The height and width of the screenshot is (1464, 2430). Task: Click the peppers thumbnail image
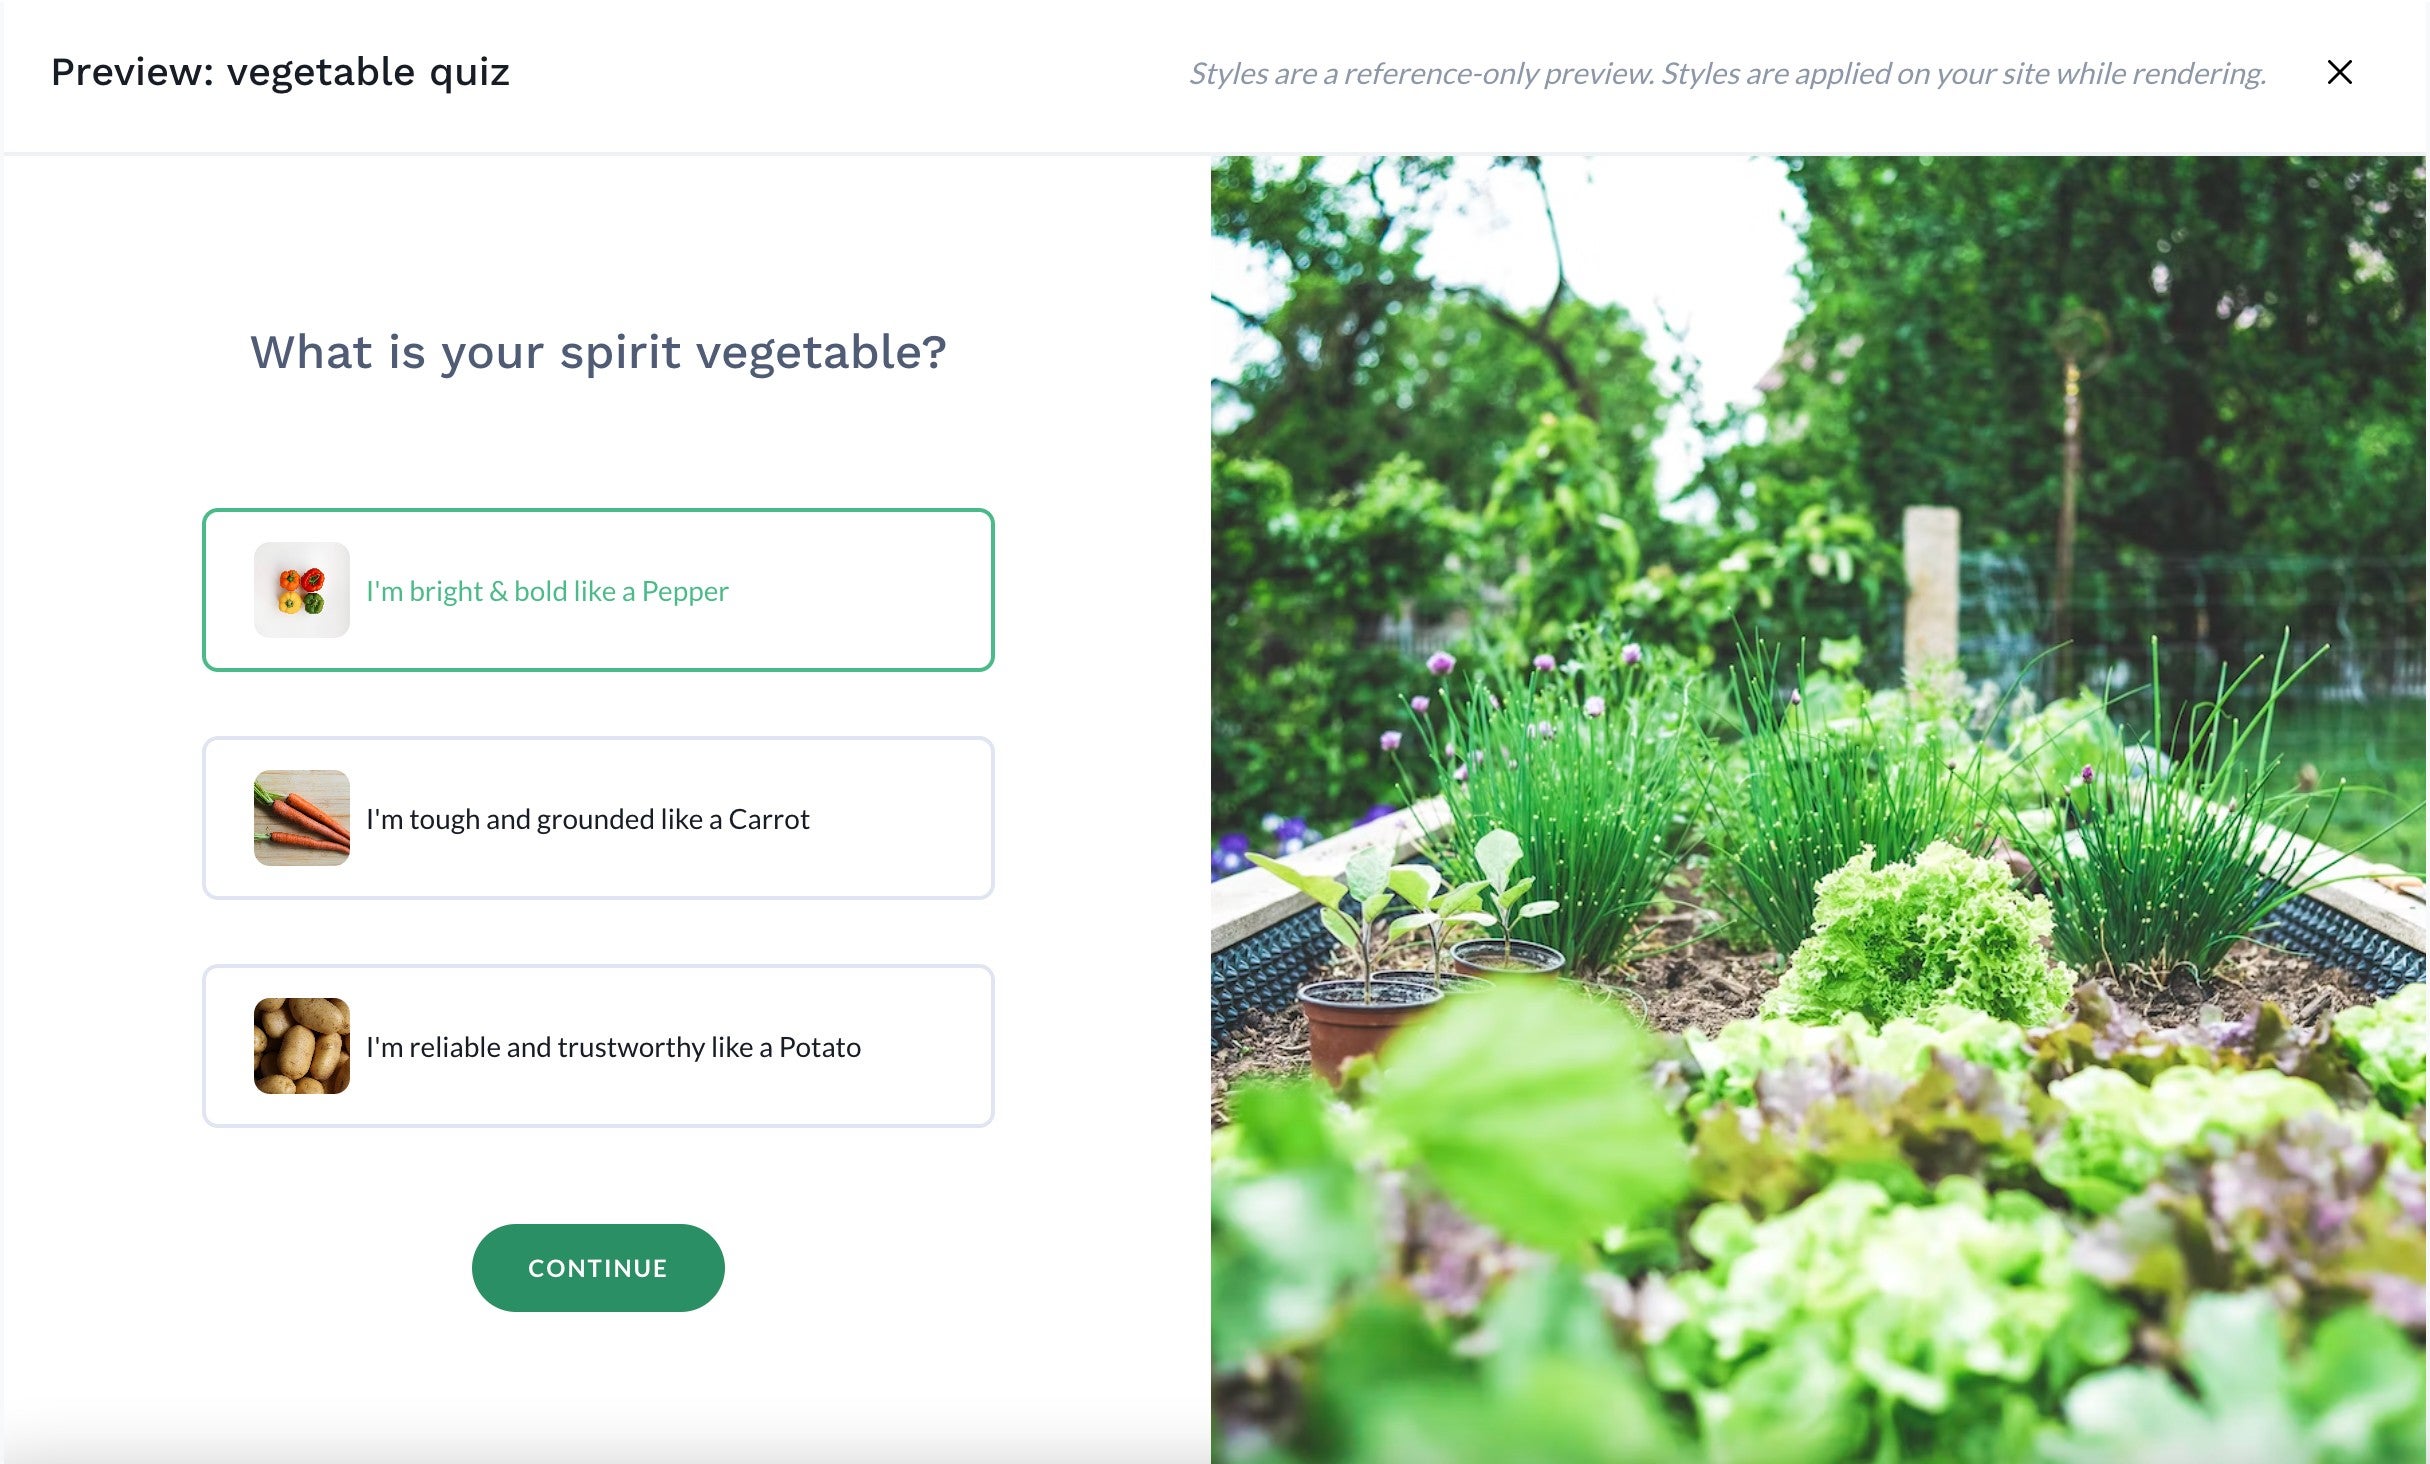pos(301,590)
